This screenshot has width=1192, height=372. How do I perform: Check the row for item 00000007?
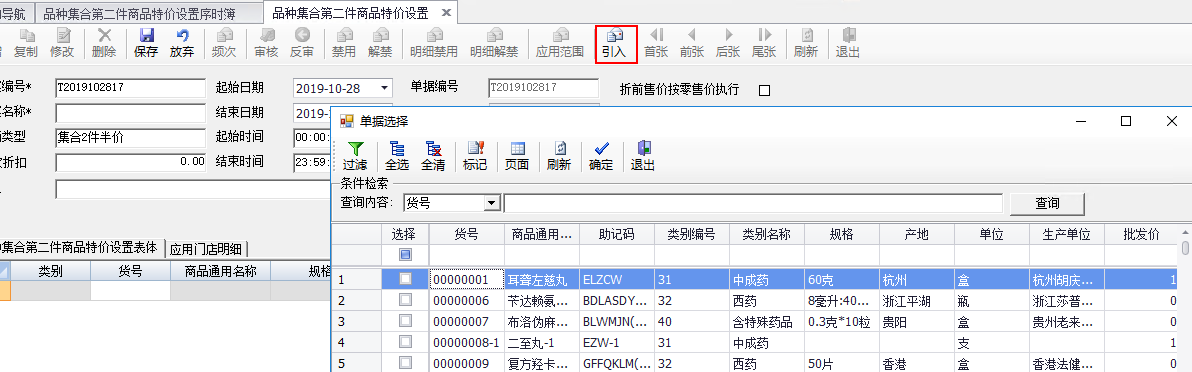pyautogui.click(x=405, y=321)
